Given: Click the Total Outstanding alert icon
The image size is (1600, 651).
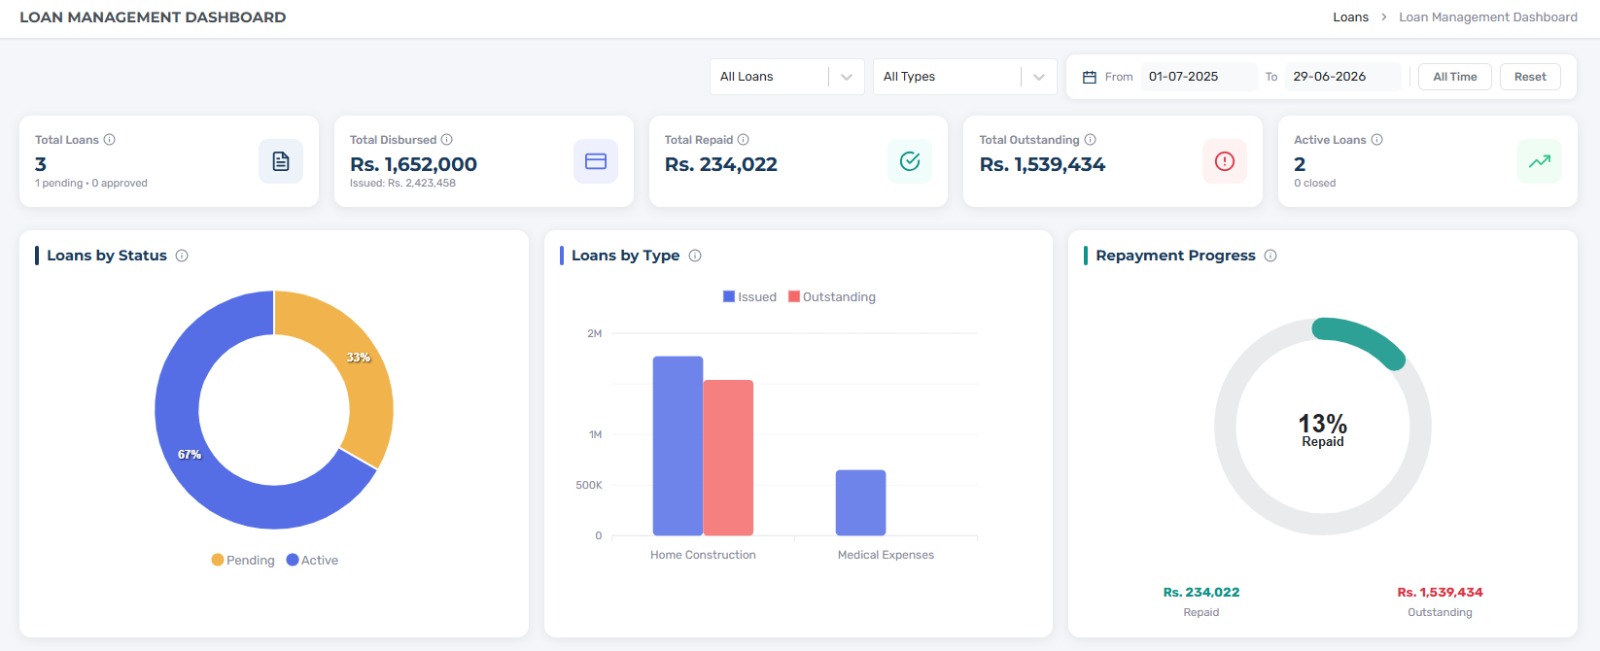Looking at the screenshot, I should (x=1225, y=161).
